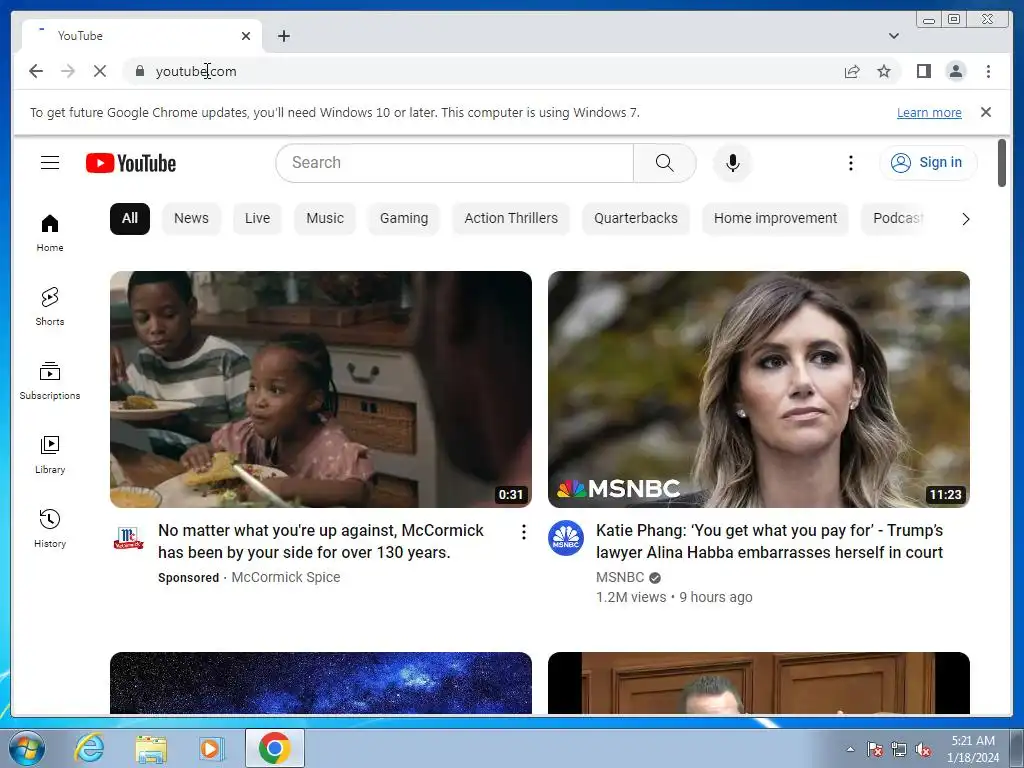Select the Gaming filter chip
The height and width of the screenshot is (768, 1024).
(404, 219)
